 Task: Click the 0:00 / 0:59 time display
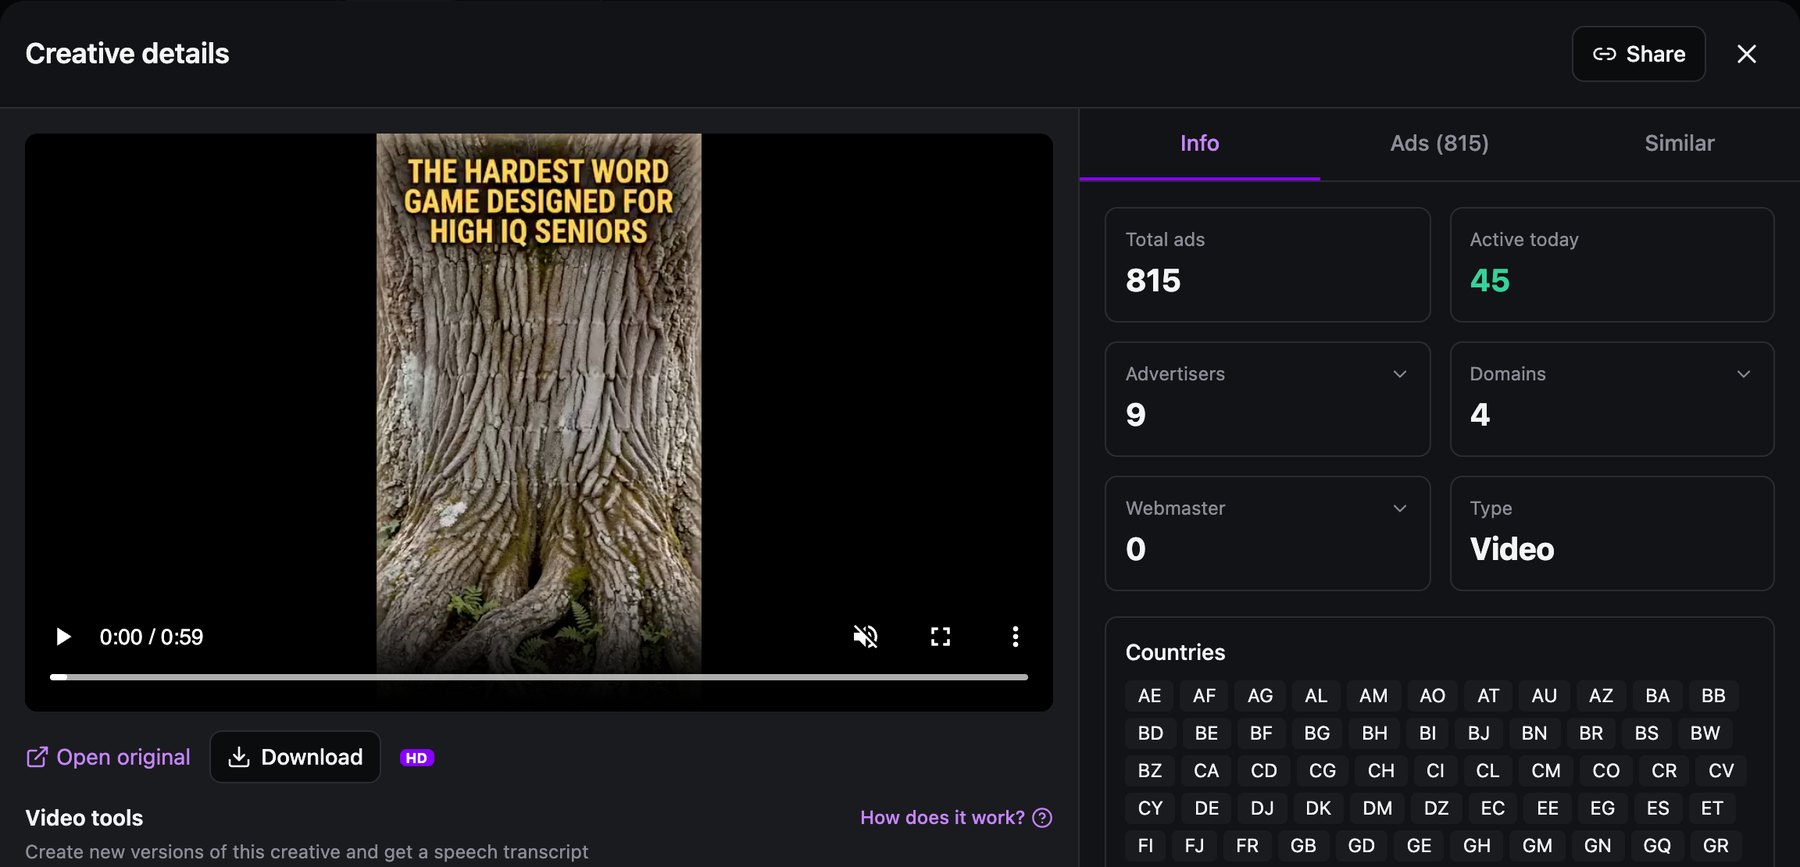(x=151, y=637)
